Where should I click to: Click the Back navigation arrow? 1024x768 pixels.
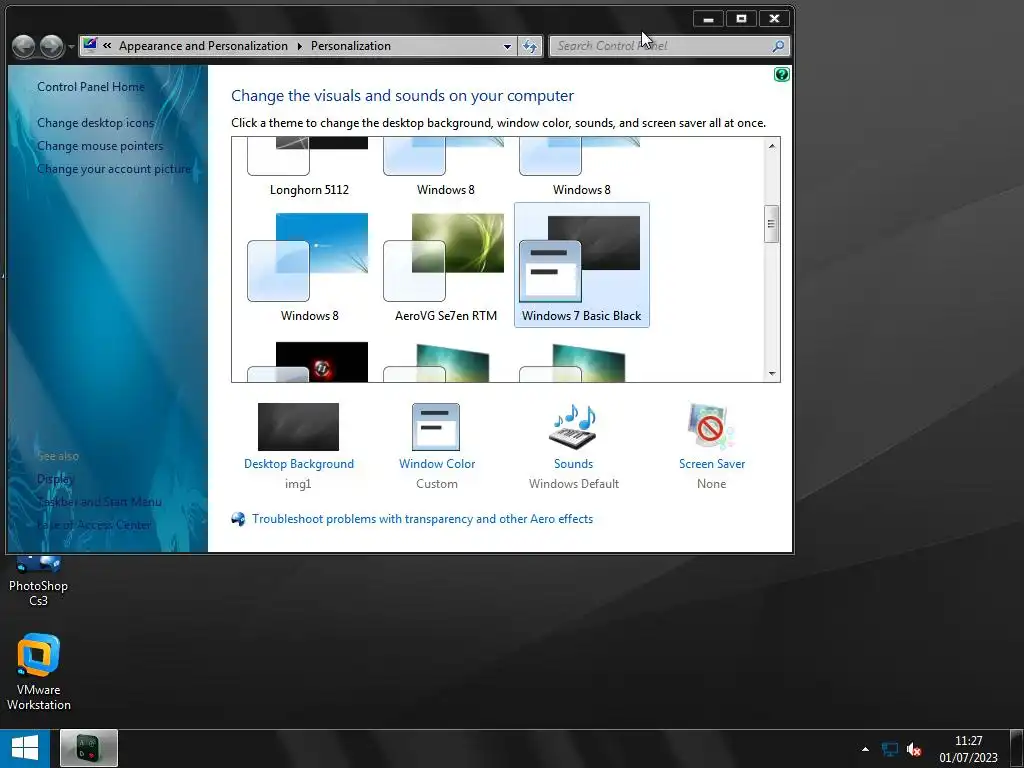pos(24,46)
